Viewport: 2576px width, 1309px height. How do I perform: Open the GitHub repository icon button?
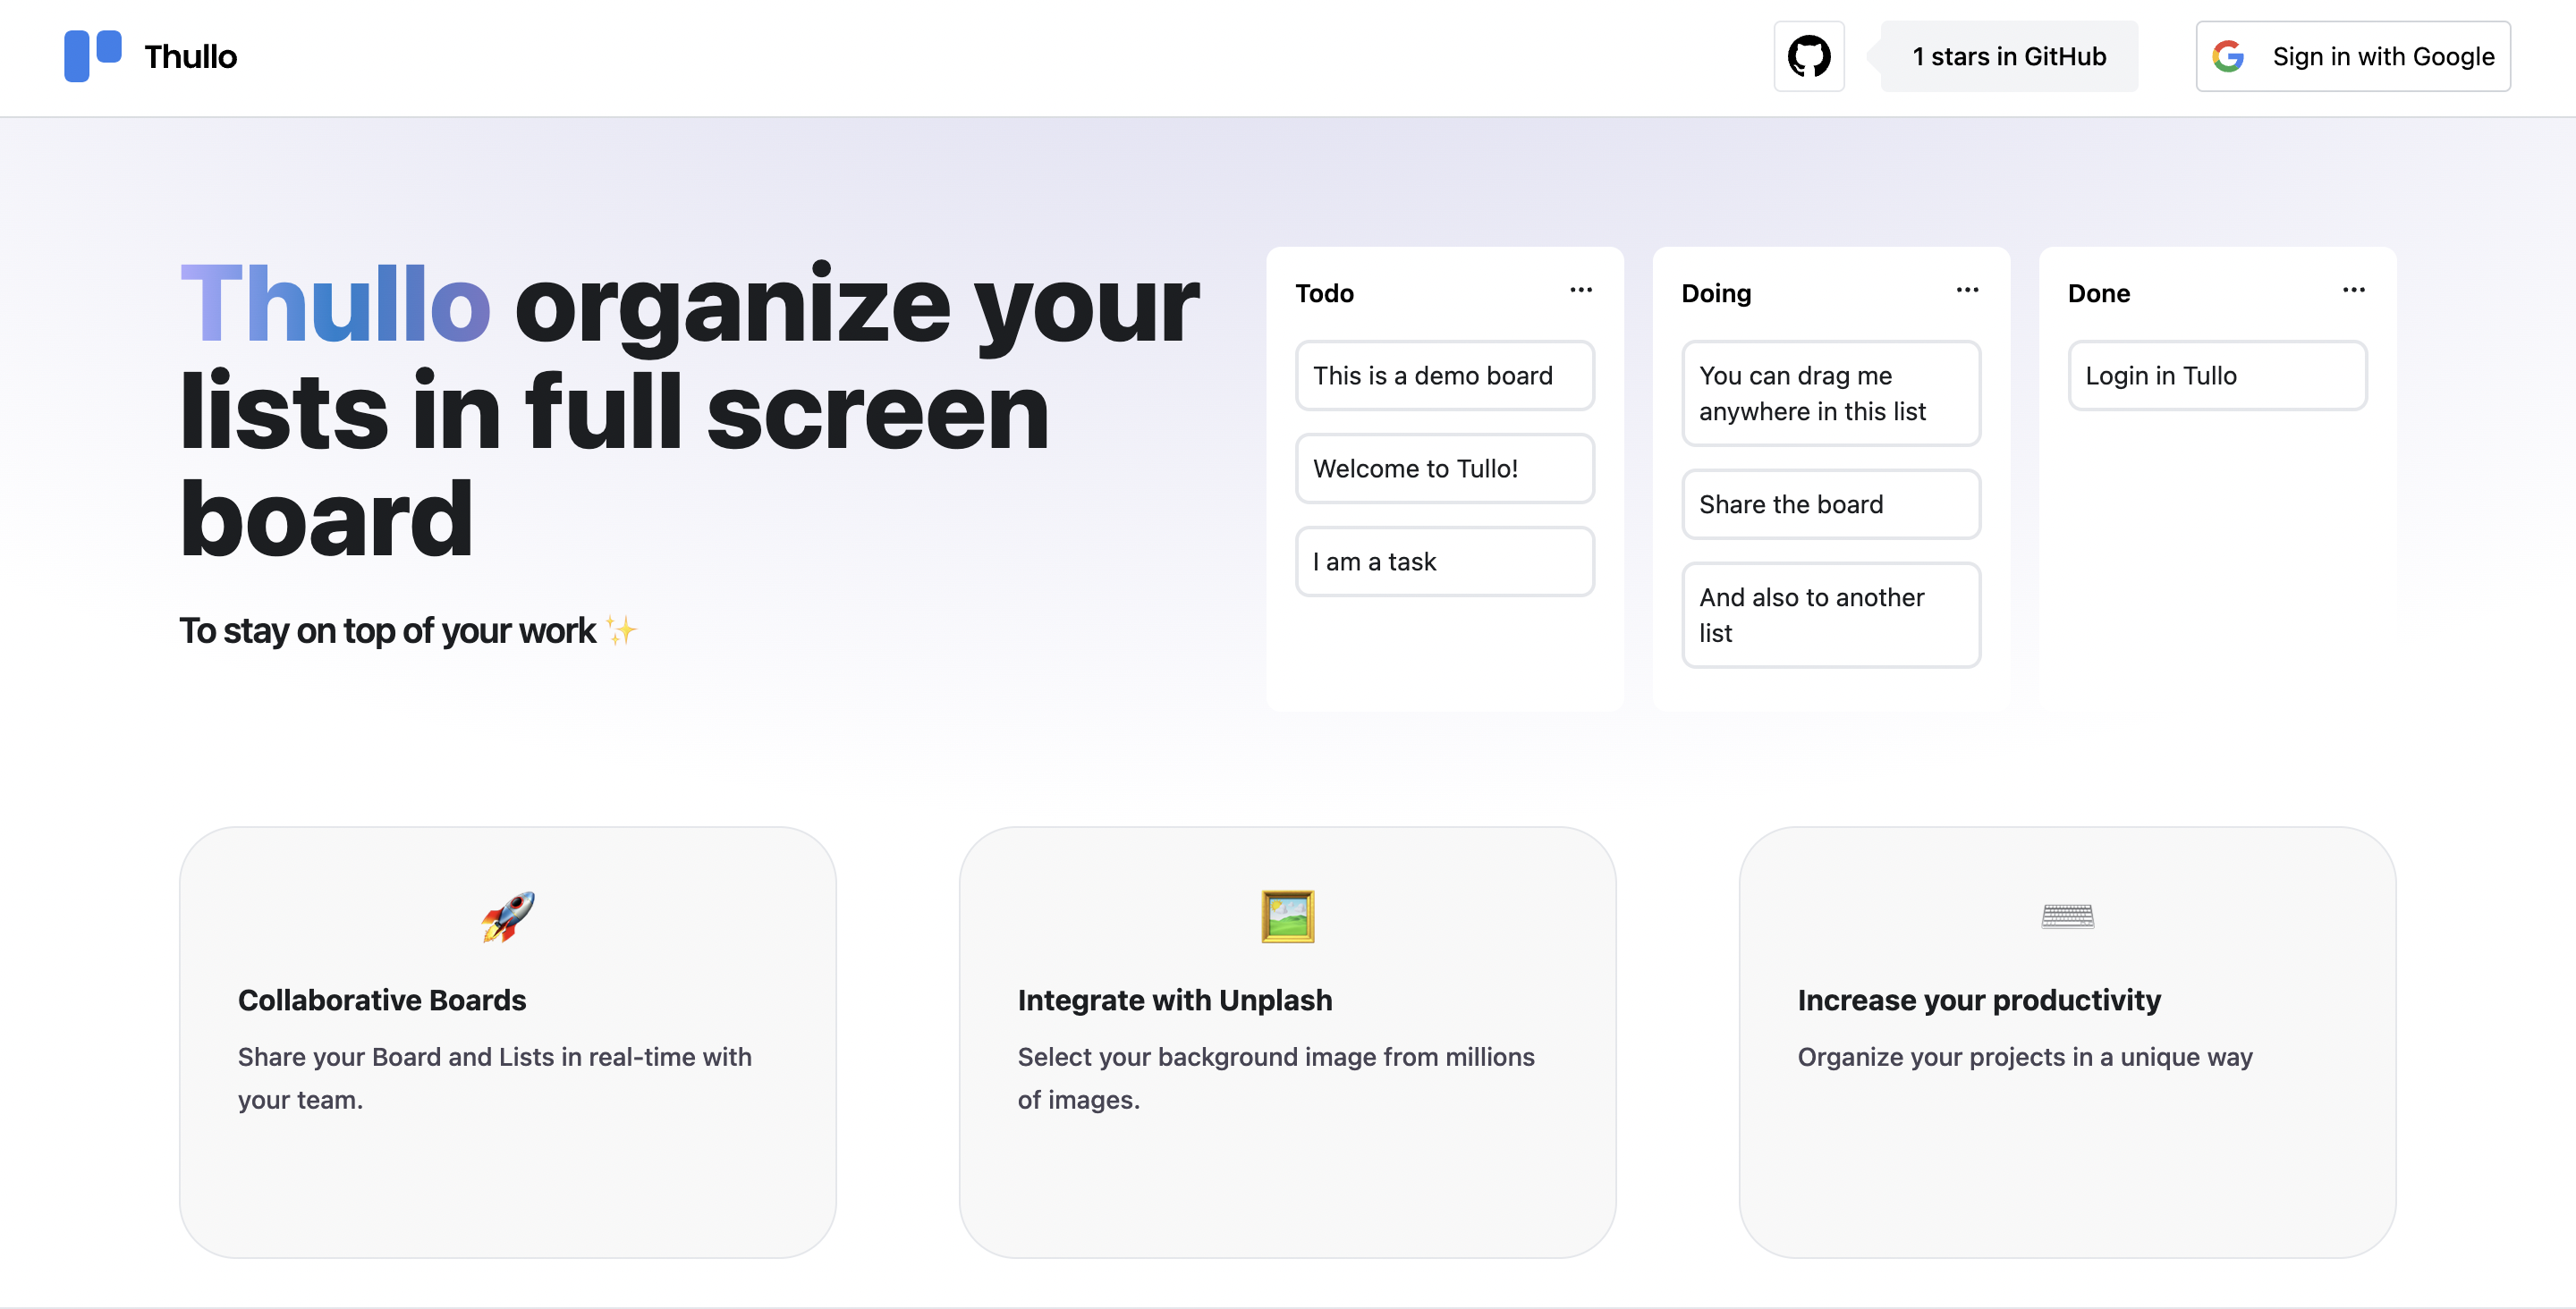click(1809, 56)
